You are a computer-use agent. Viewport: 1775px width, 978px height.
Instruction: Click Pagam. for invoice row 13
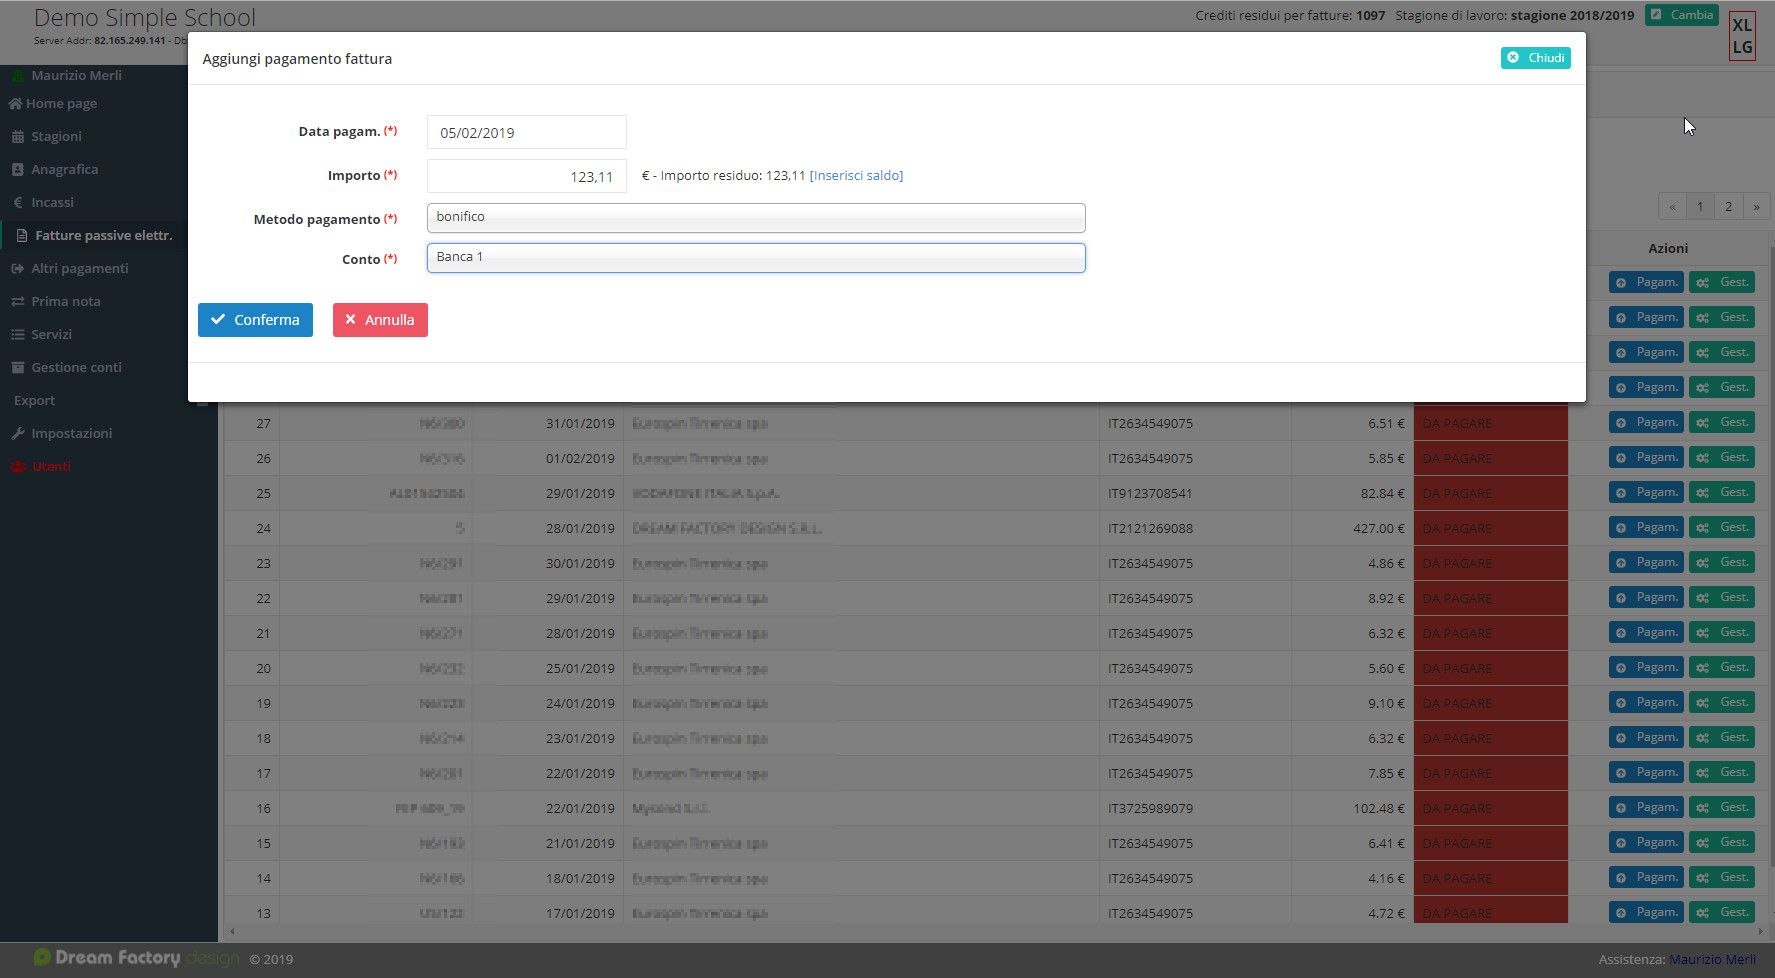click(x=1646, y=912)
